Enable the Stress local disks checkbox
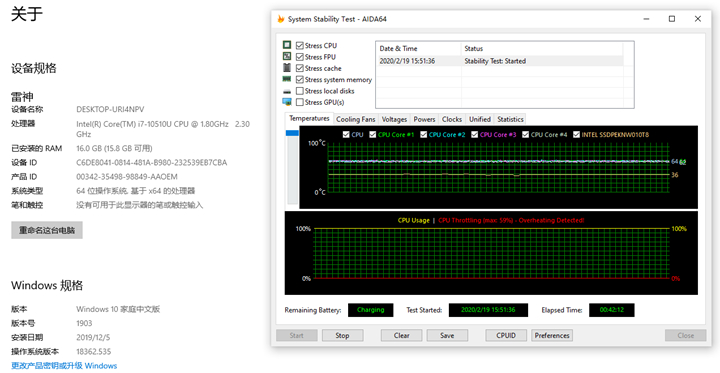 point(300,91)
